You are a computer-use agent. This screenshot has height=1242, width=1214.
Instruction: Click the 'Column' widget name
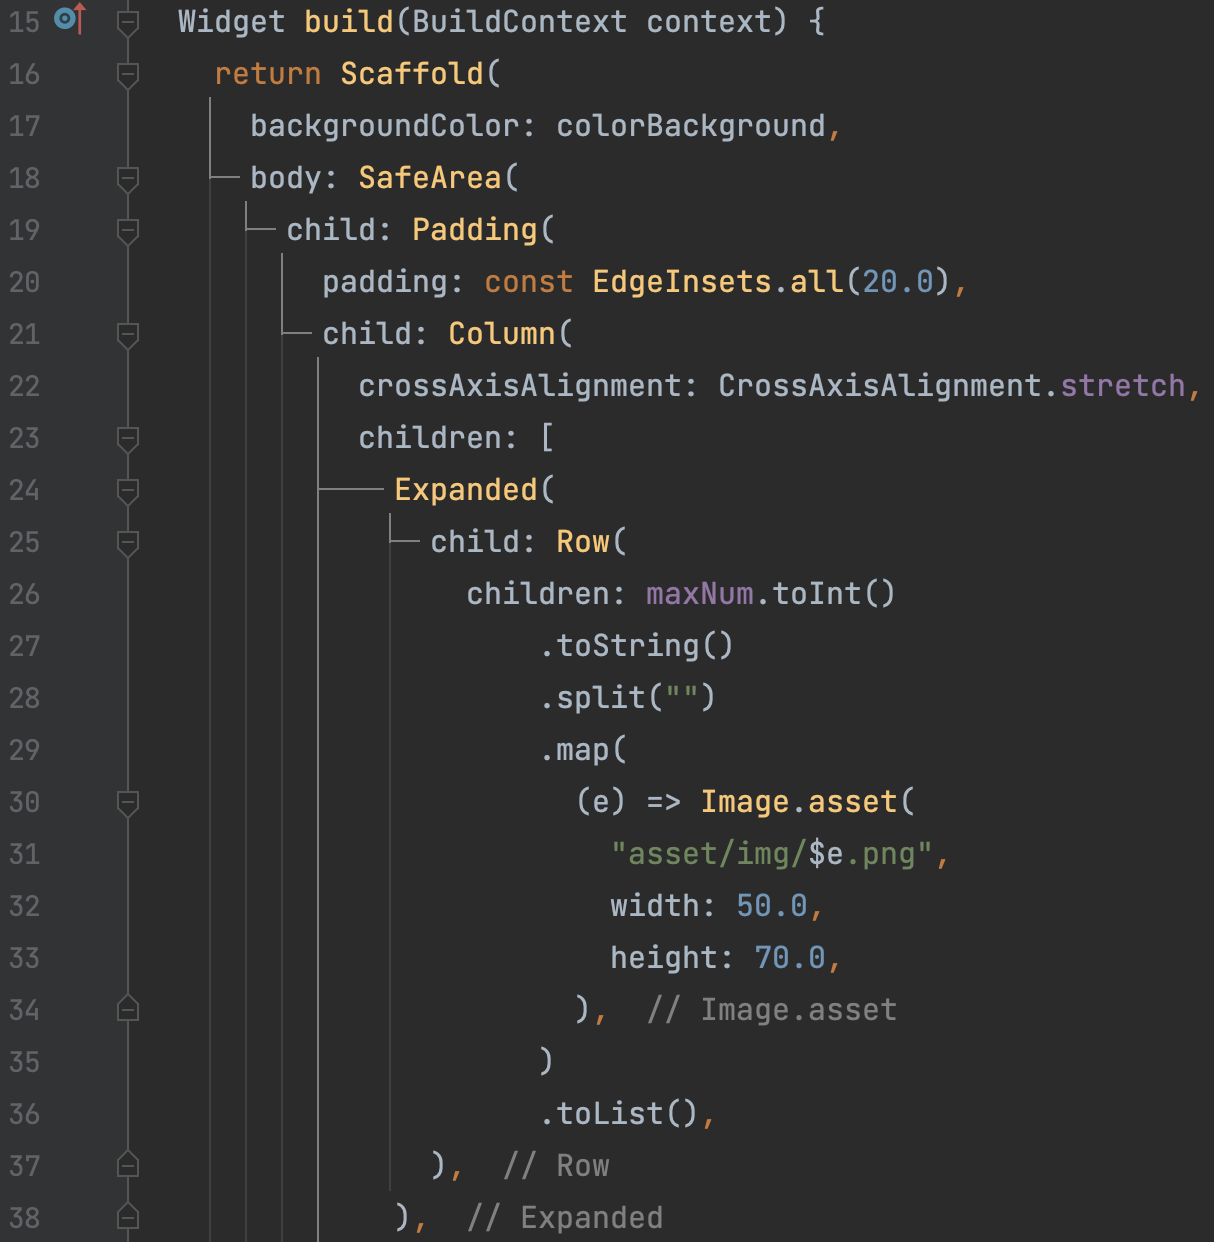pyautogui.click(x=502, y=334)
